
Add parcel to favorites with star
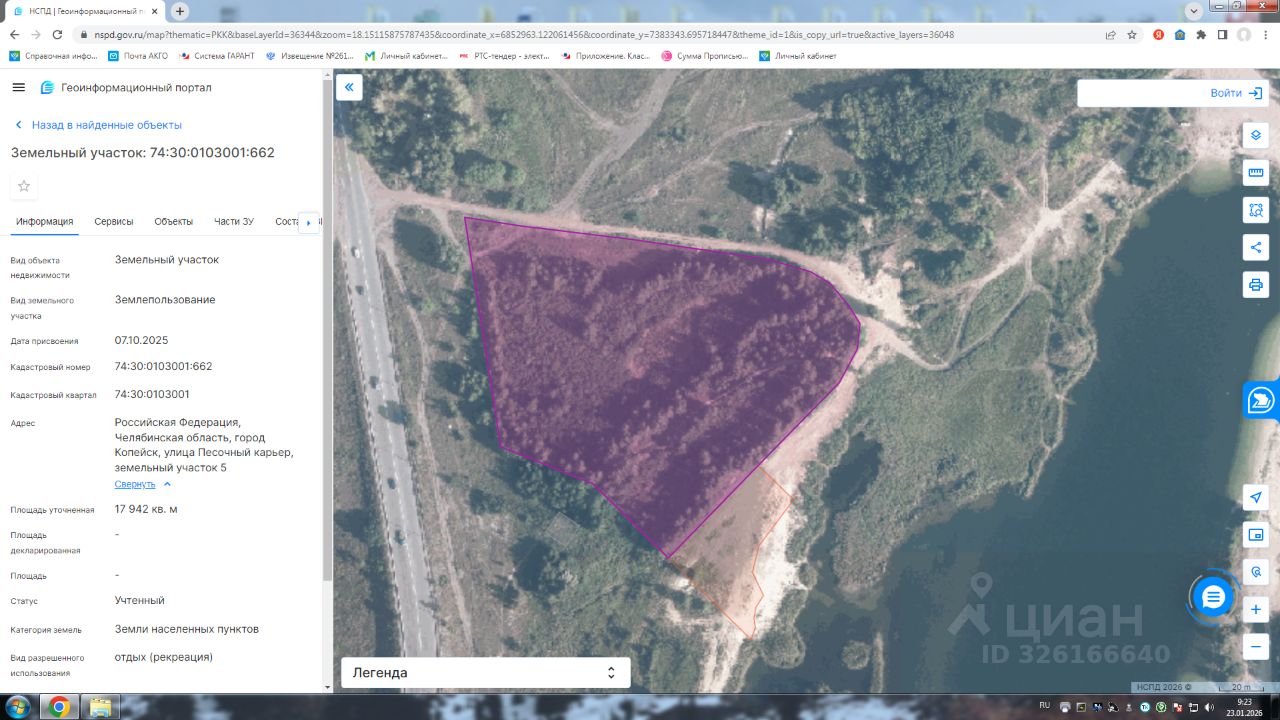pyautogui.click(x=24, y=186)
